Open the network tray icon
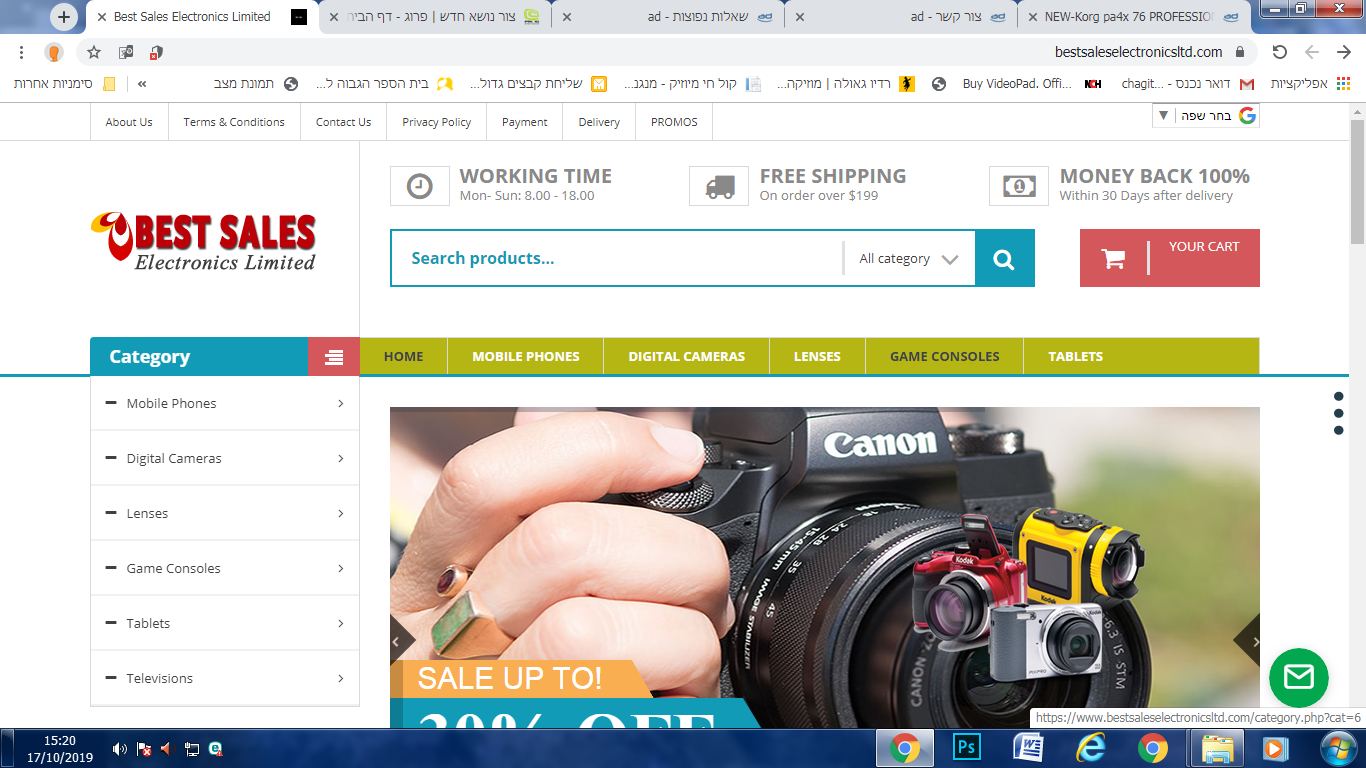This screenshot has width=1366, height=768. 191,748
